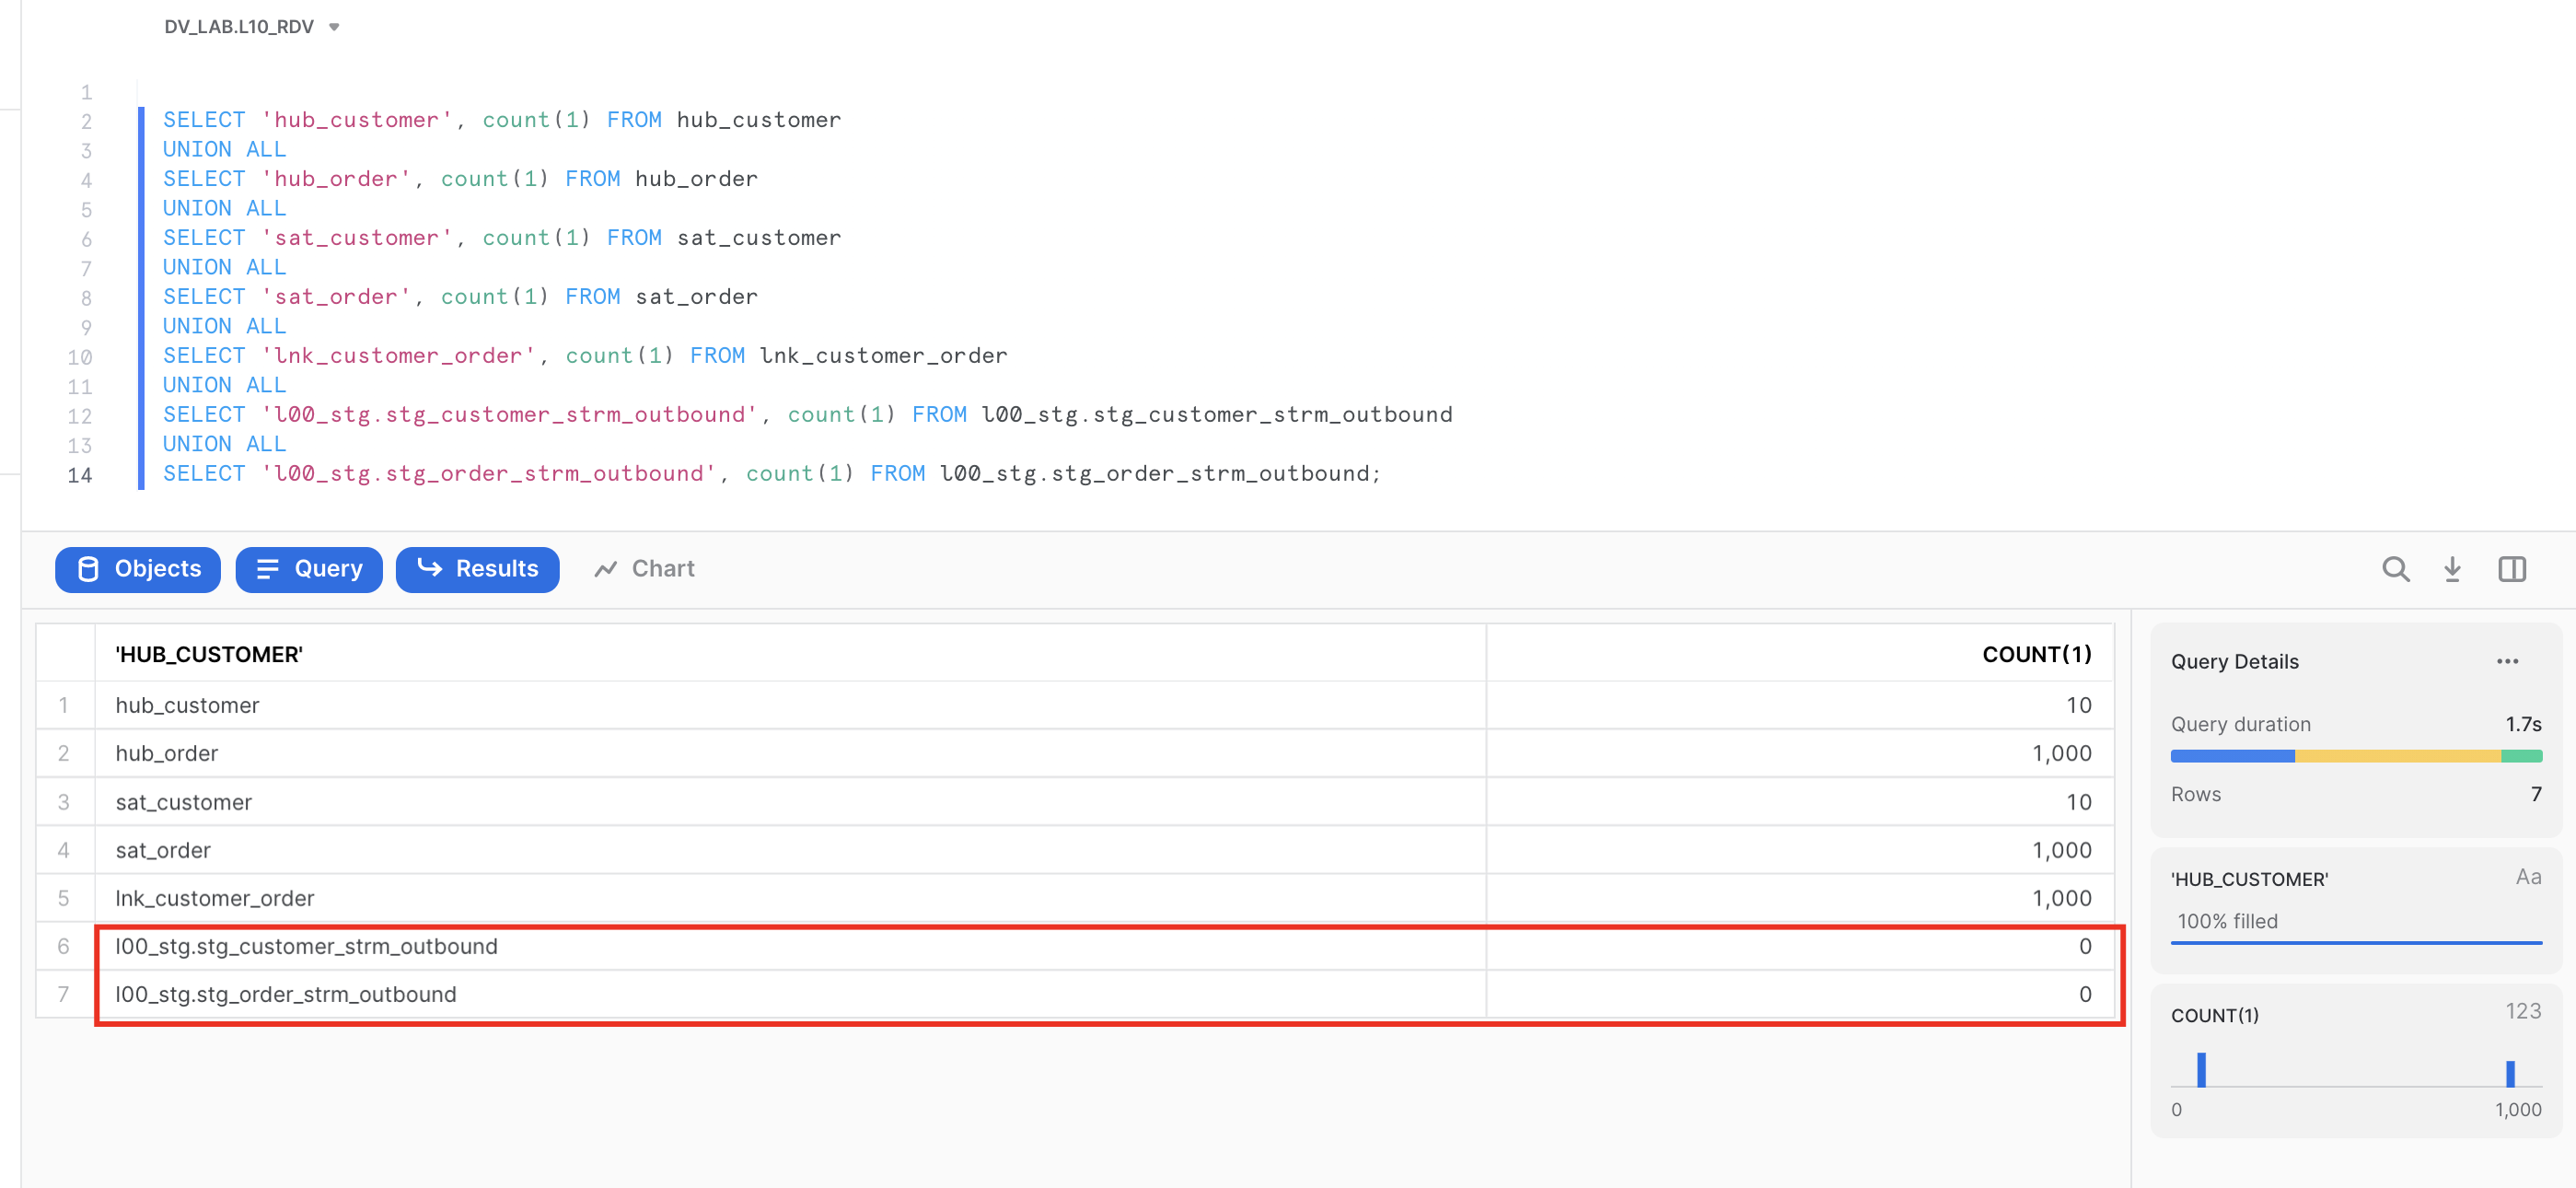
Task: Click the chart line icon beside Chart
Action: pos(607,568)
